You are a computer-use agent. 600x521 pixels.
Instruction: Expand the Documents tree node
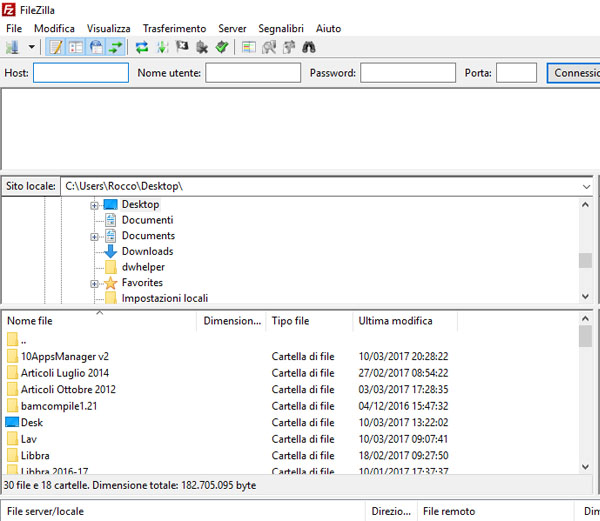[94, 237]
